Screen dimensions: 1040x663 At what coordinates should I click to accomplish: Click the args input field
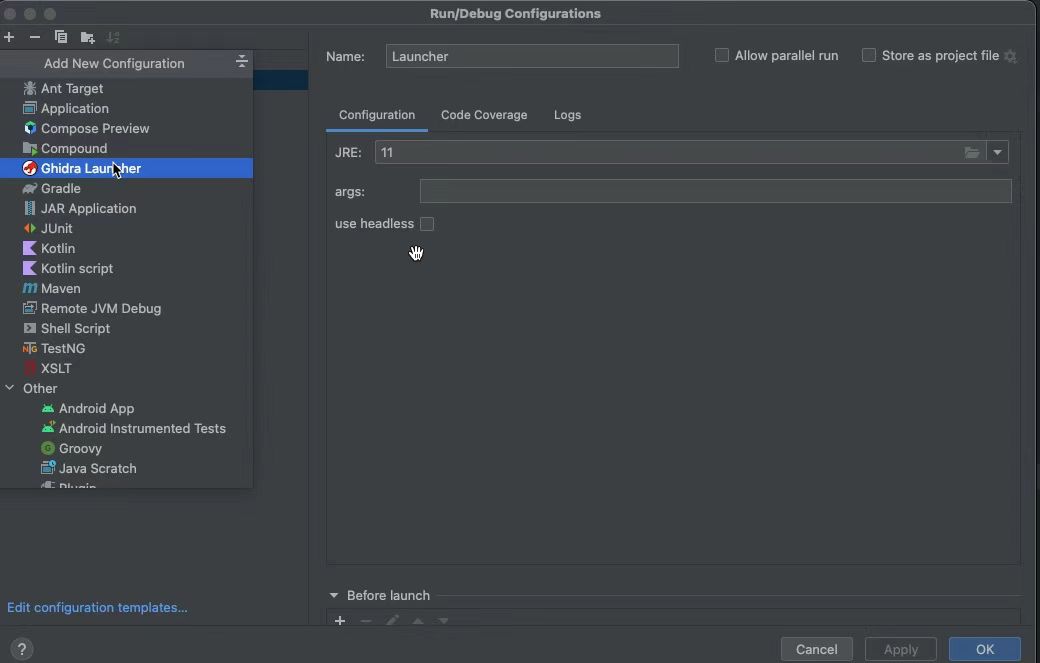coord(715,191)
